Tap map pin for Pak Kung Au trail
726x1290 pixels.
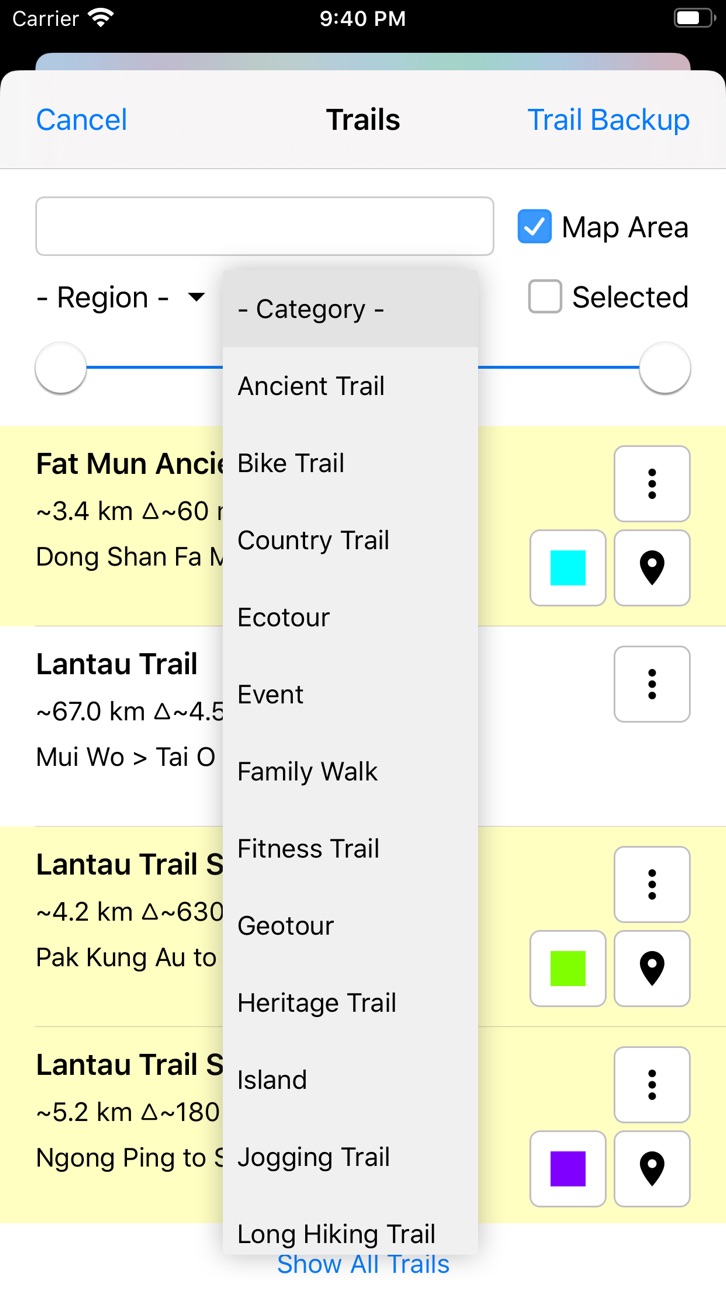652,968
